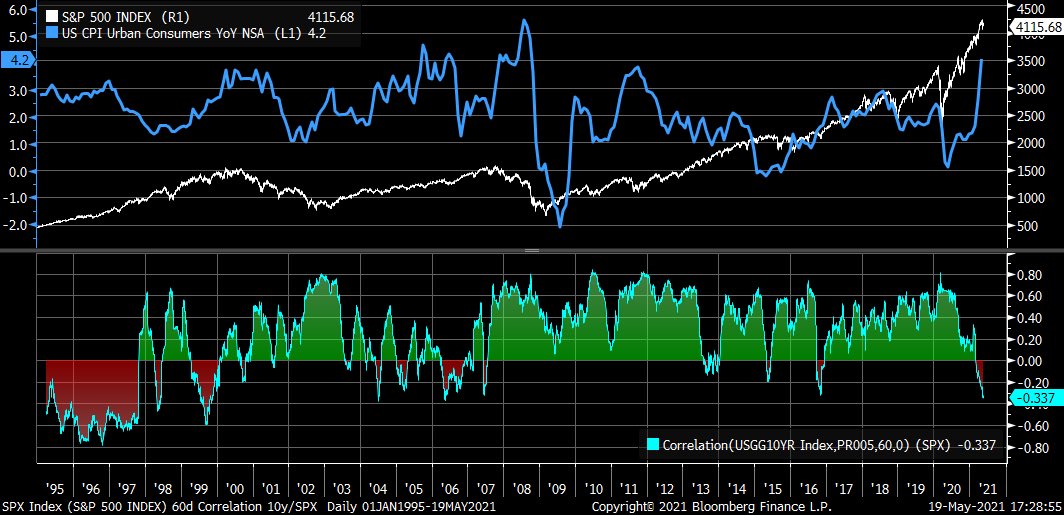Click the -1.0 label on left axis
The height and width of the screenshot is (515, 1064).
[16, 197]
